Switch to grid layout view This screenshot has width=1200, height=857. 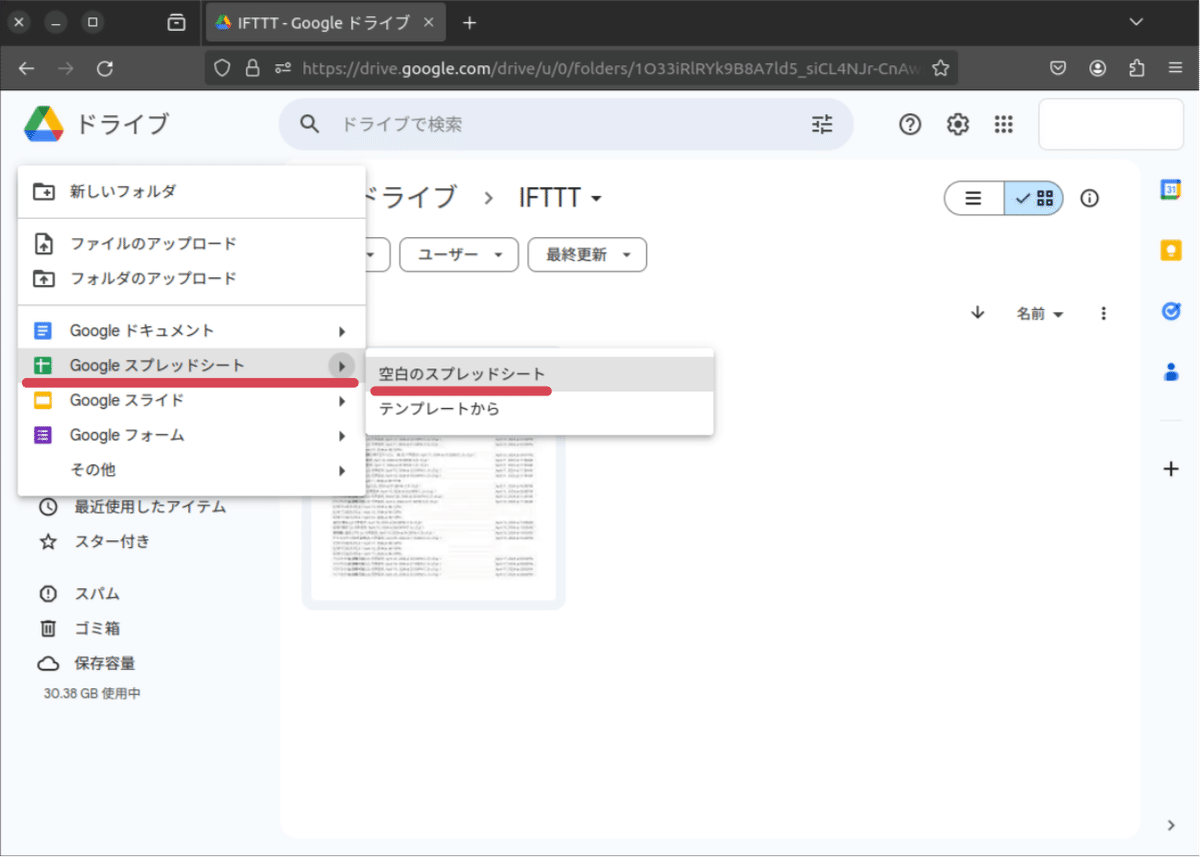[x=1034, y=198]
